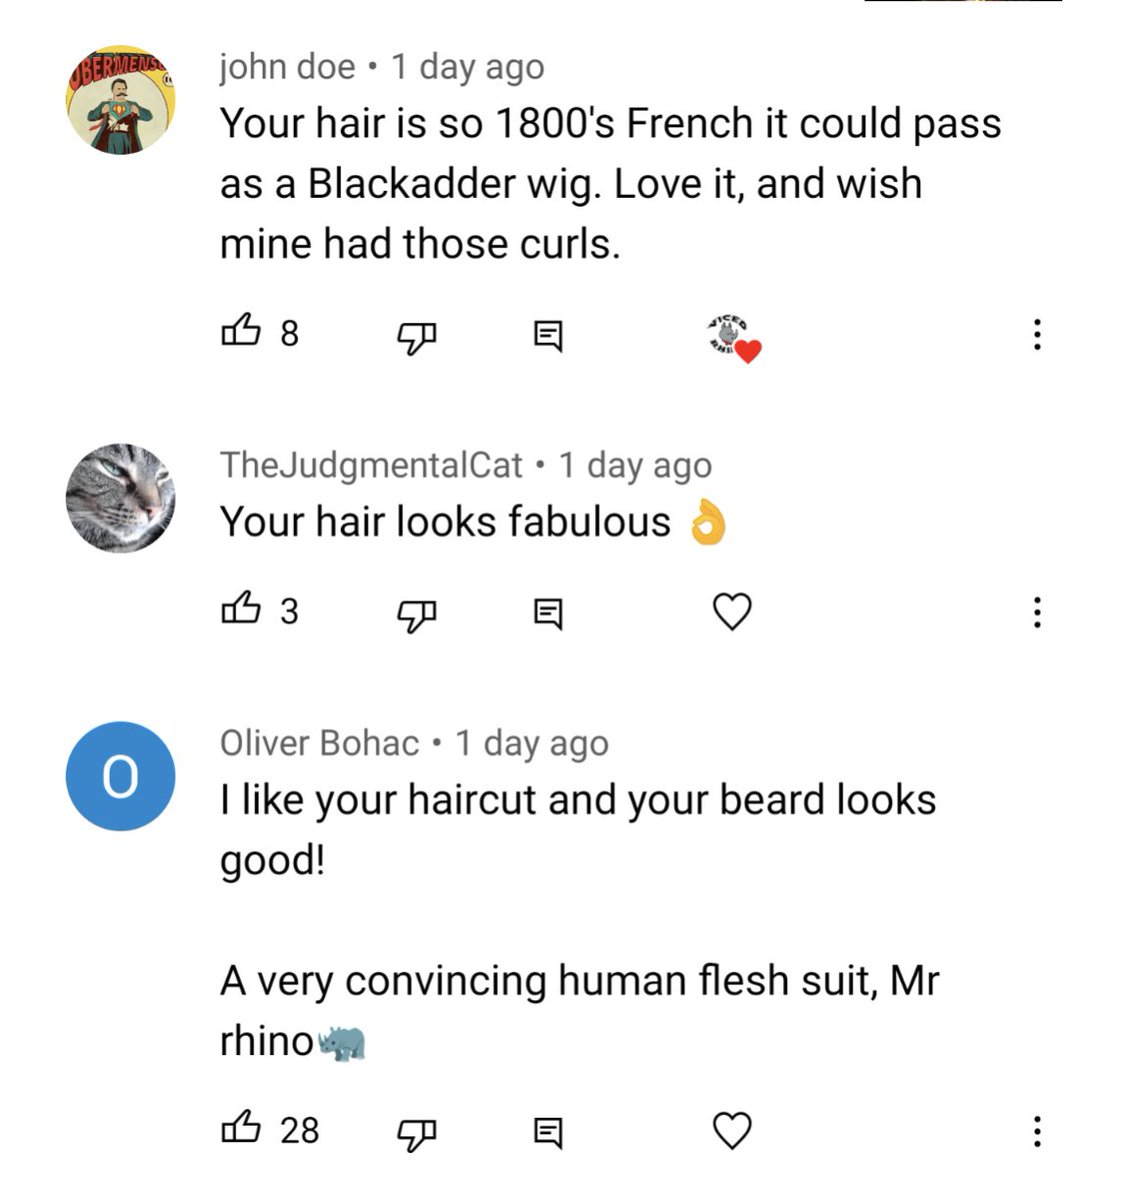Viewport: 1128px width, 1200px height.
Task: Open replies on john doe's comment
Action: (547, 336)
